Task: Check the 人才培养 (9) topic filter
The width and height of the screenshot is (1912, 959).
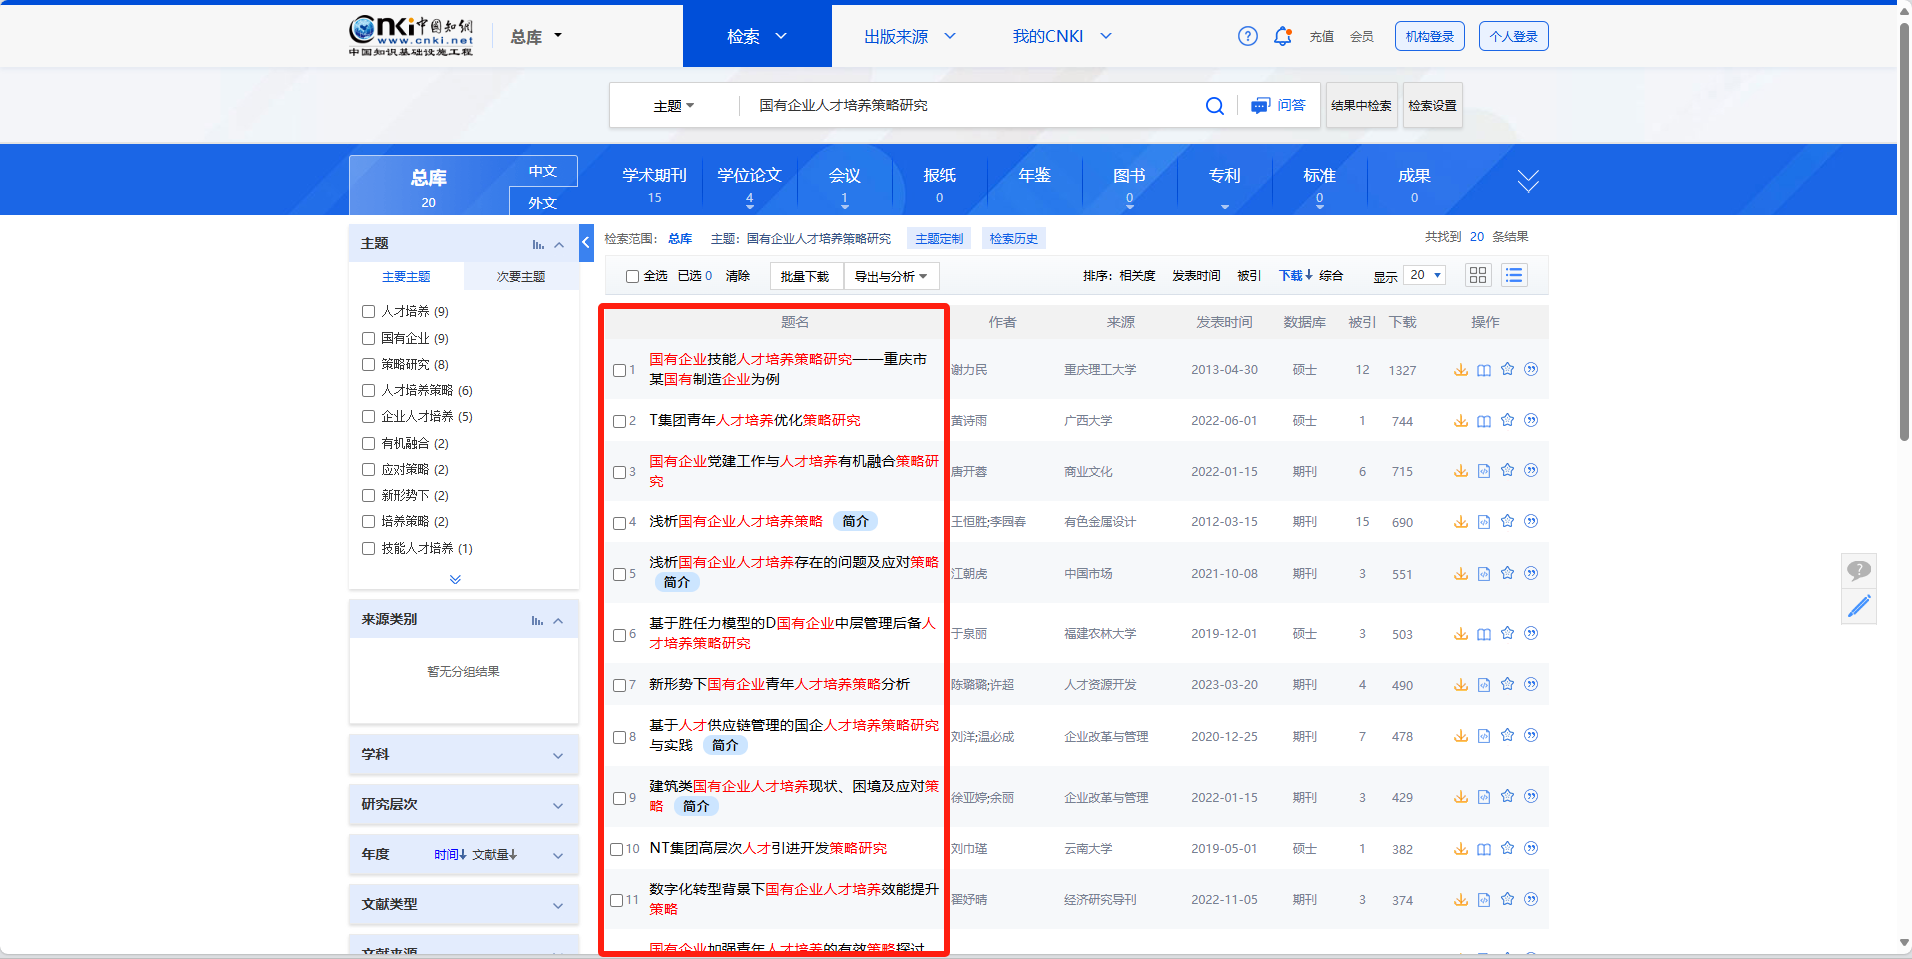Action: 368,312
